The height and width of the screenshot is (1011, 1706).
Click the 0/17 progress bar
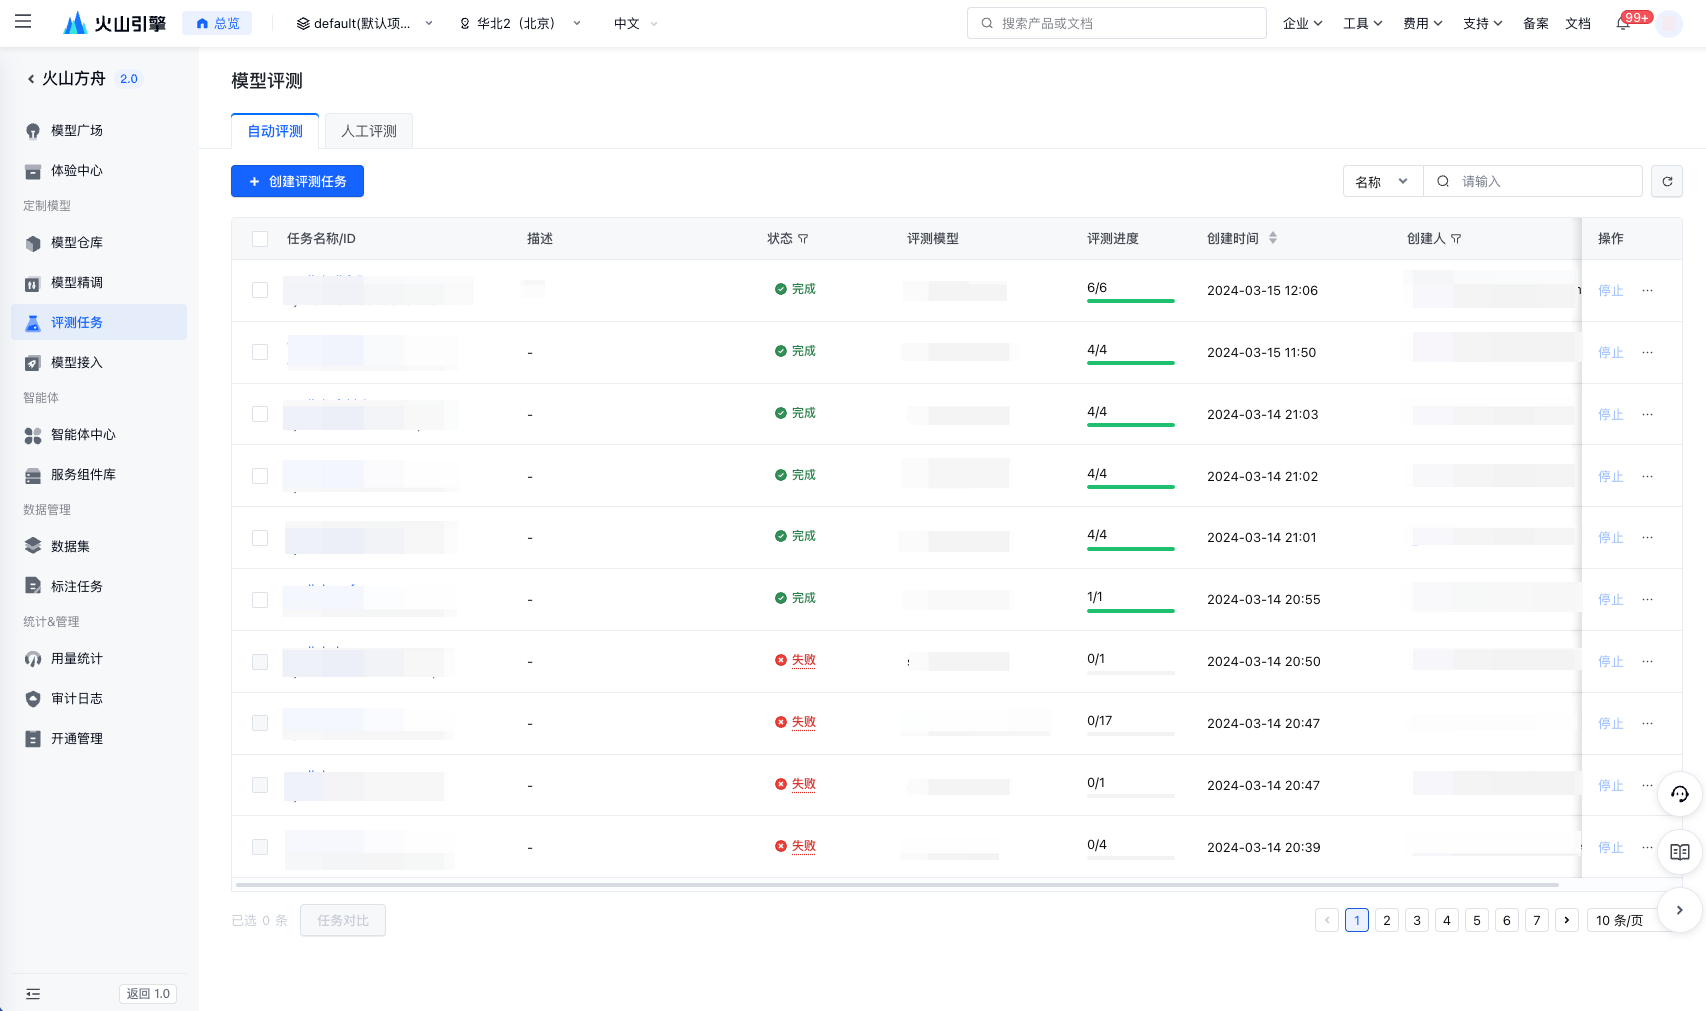coord(1131,734)
